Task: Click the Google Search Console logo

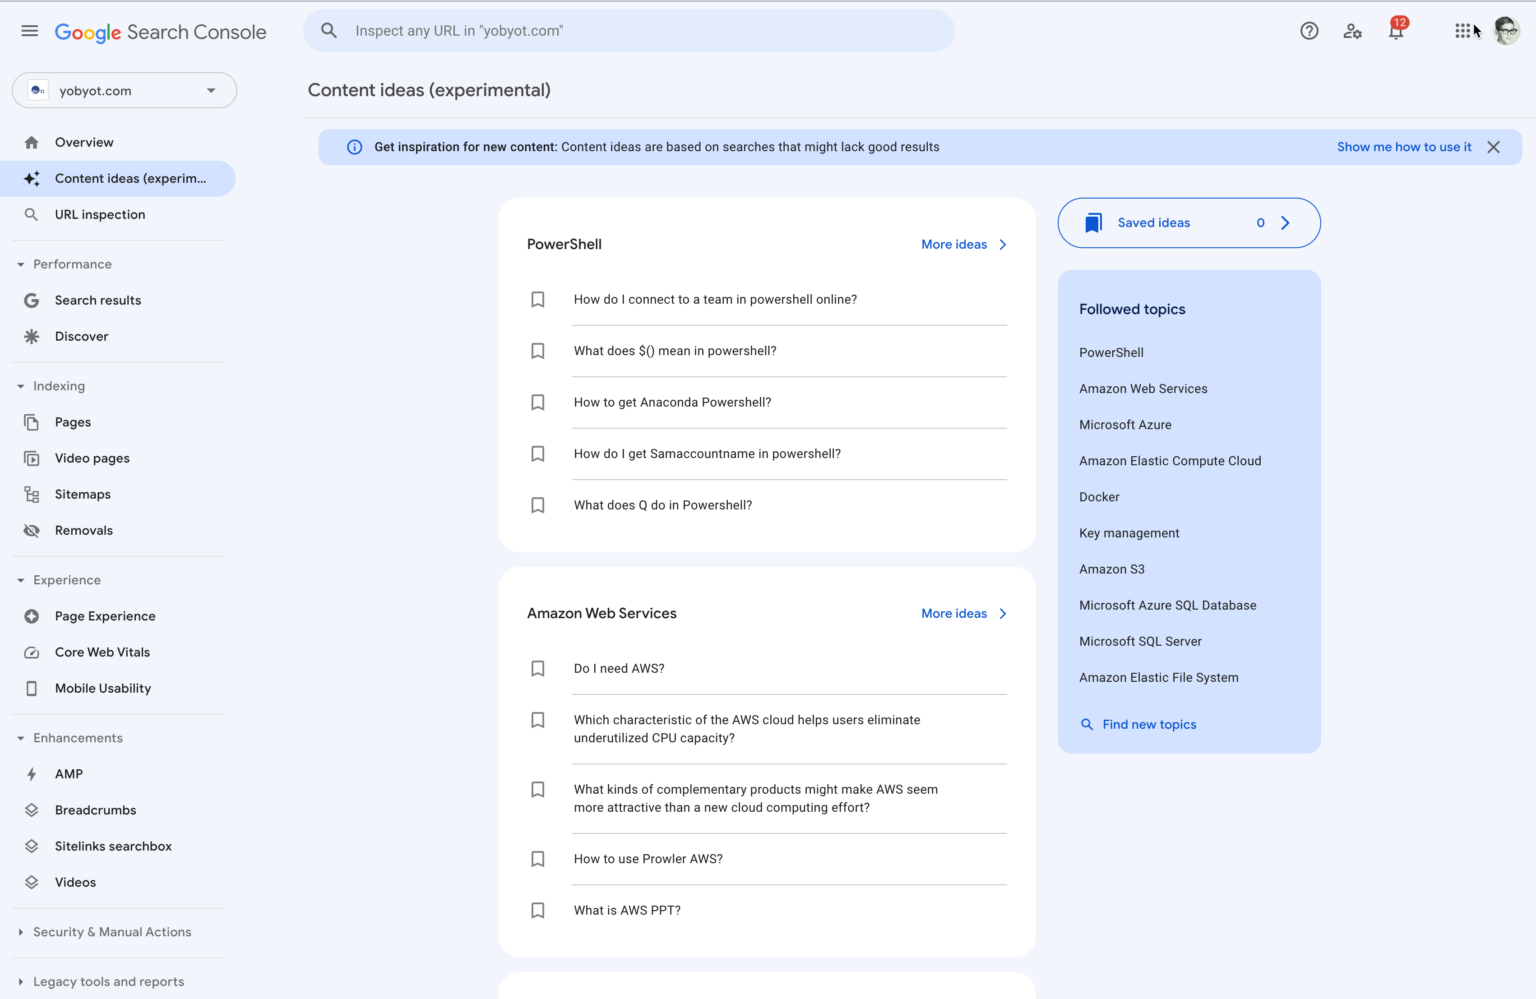Action: click(x=160, y=32)
